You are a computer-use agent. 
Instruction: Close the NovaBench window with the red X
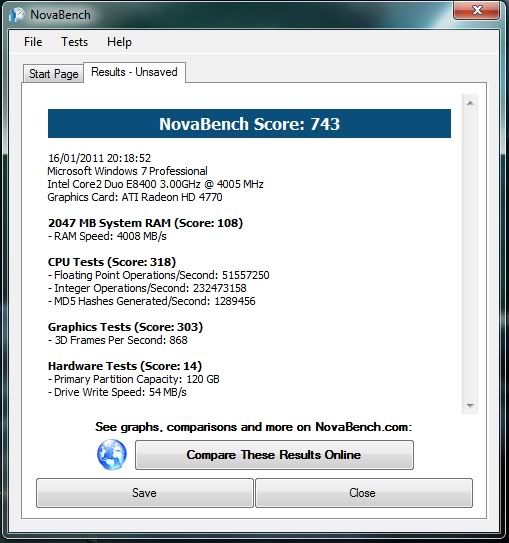click(x=476, y=10)
